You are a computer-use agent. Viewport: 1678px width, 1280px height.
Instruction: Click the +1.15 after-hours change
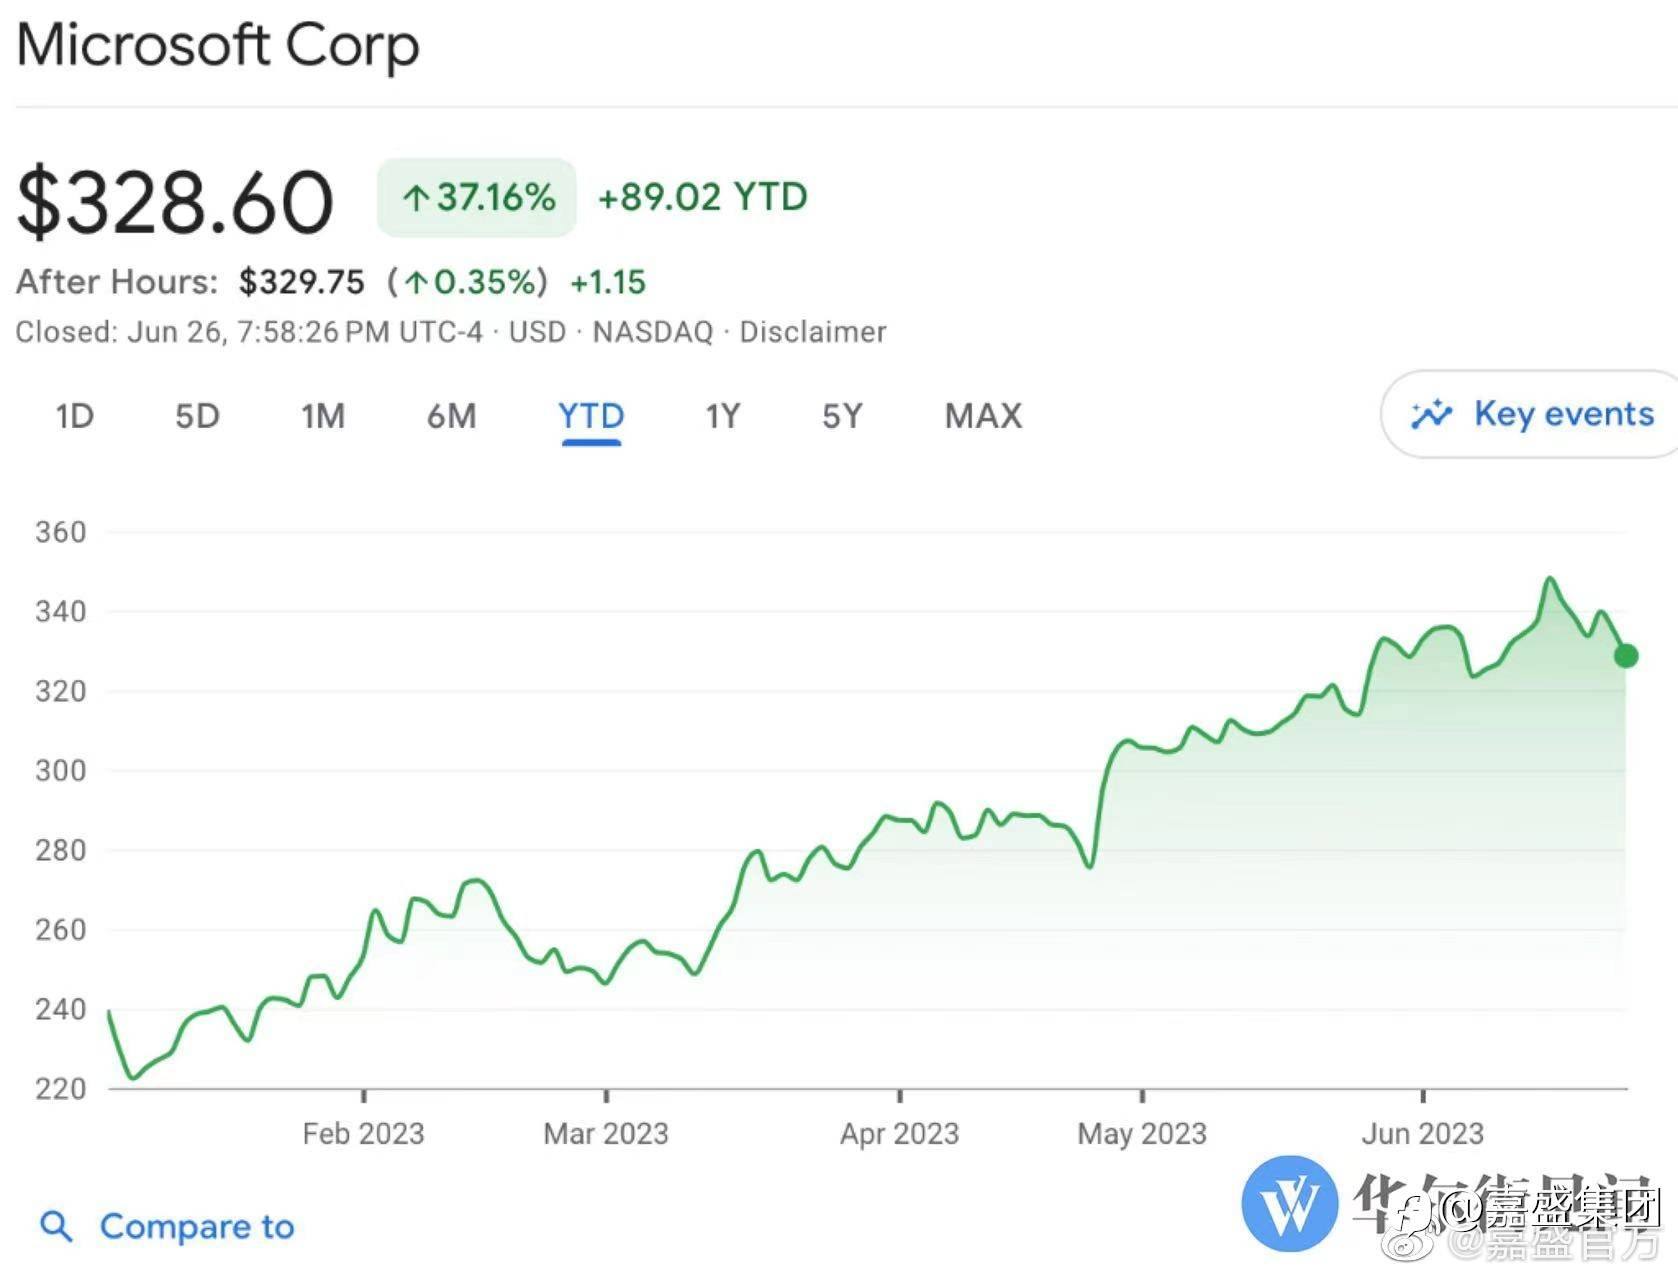[608, 282]
